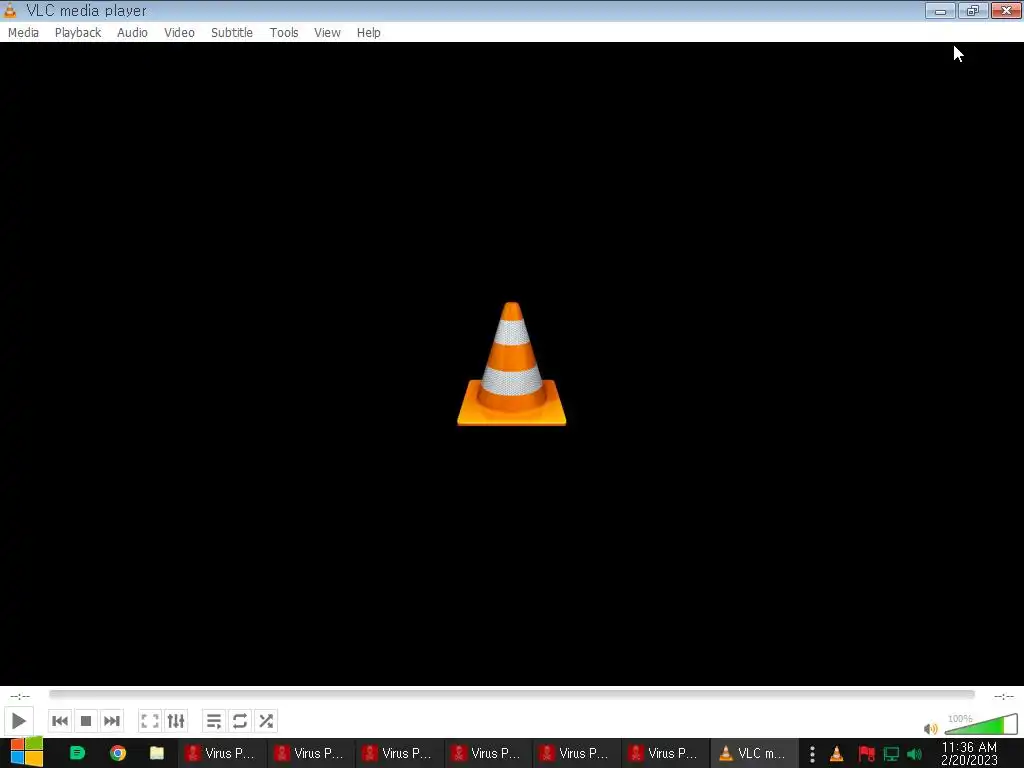Stop playback with the square Stop button

pyautogui.click(x=86, y=721)
